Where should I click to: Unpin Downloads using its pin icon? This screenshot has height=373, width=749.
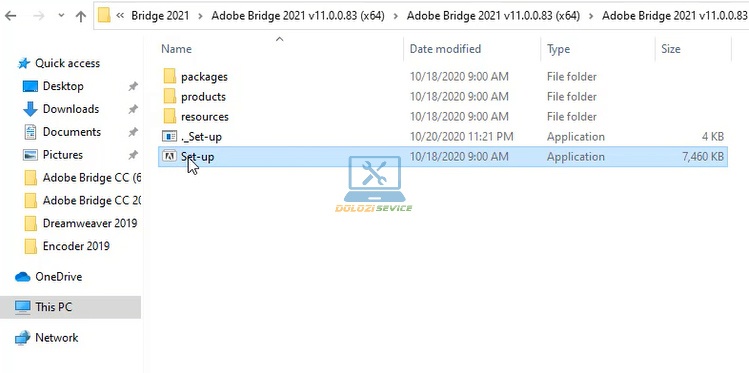(x=133, y=109)
